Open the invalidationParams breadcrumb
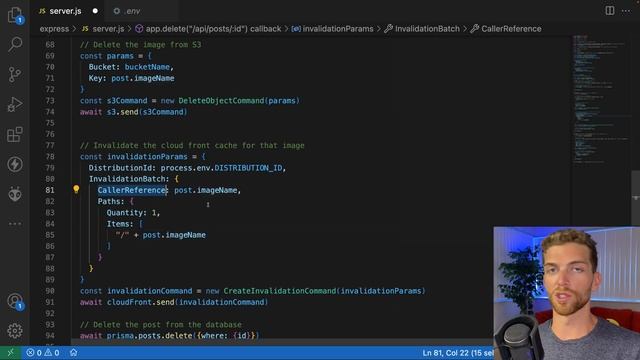The image size is (640, 360). coord(333,29)
